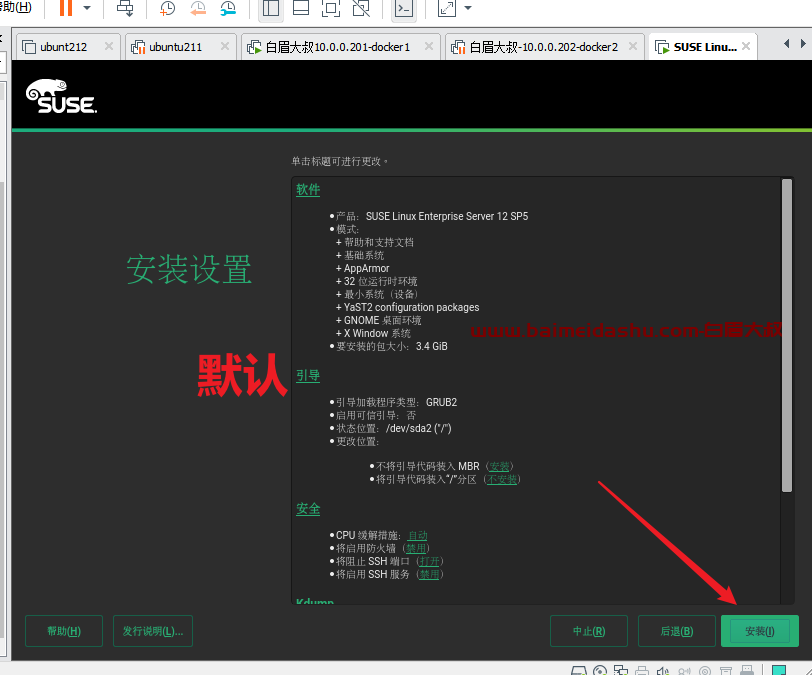Click the sound card status icon
This screenshot has height=675, width=812.
coord(663,671)
